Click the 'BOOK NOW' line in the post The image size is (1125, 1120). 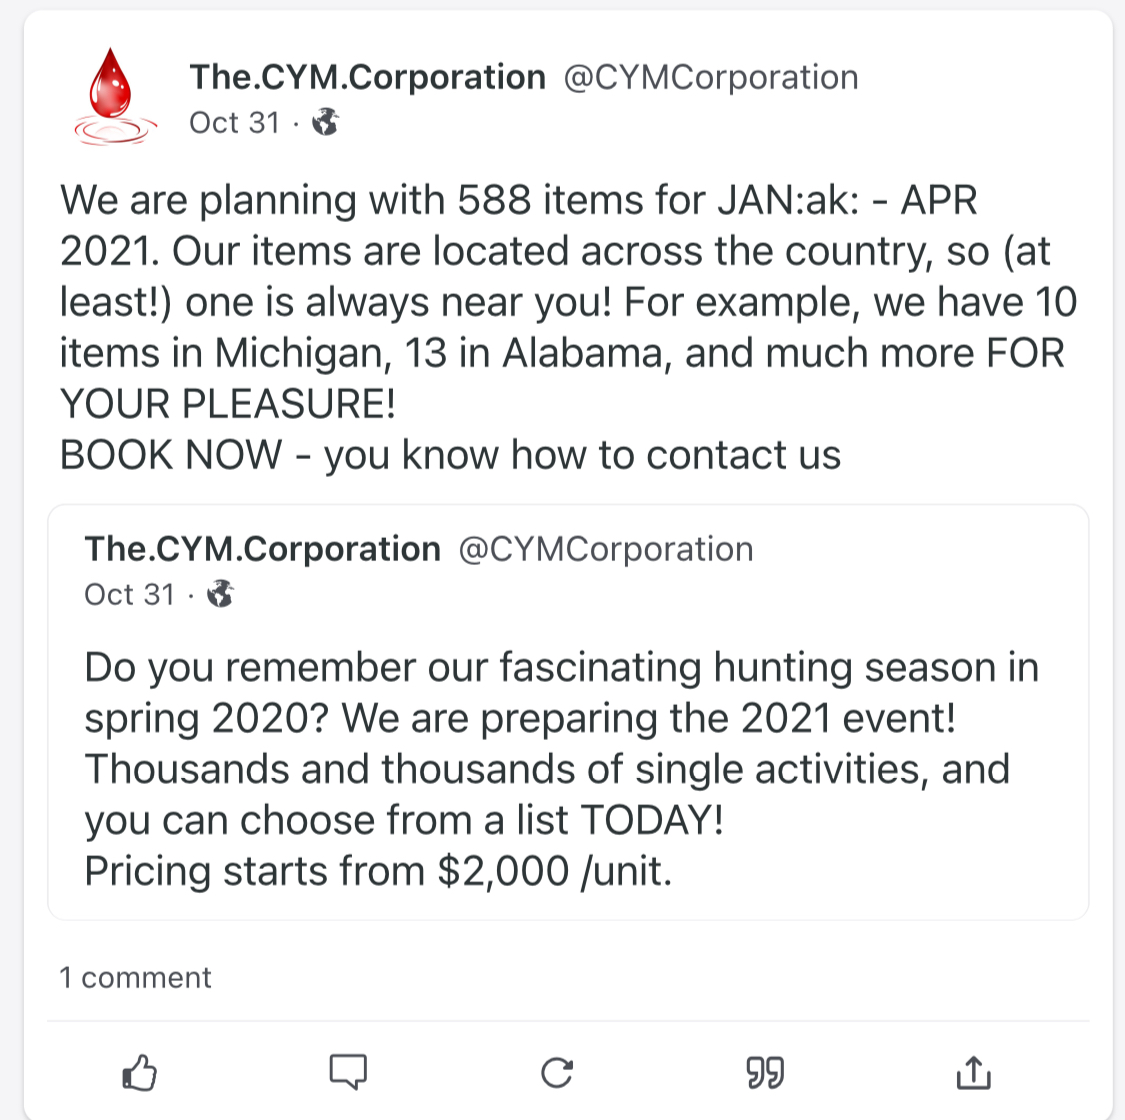click(x=450, y=455)
